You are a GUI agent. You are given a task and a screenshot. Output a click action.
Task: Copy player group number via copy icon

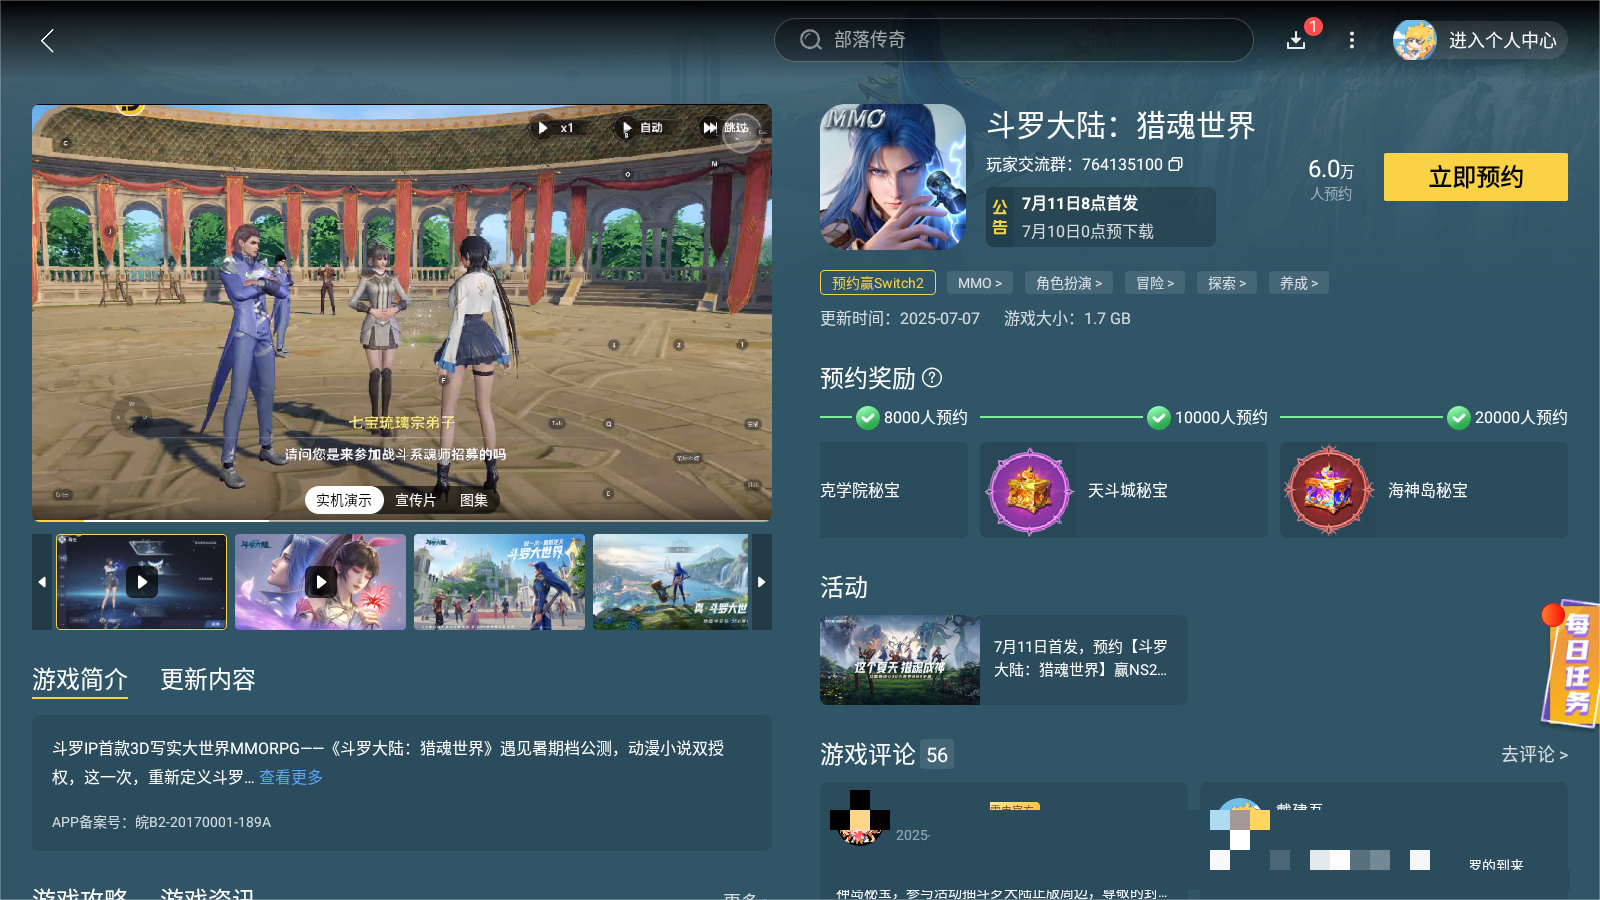pyautogui.click(x=1176, y=164)
